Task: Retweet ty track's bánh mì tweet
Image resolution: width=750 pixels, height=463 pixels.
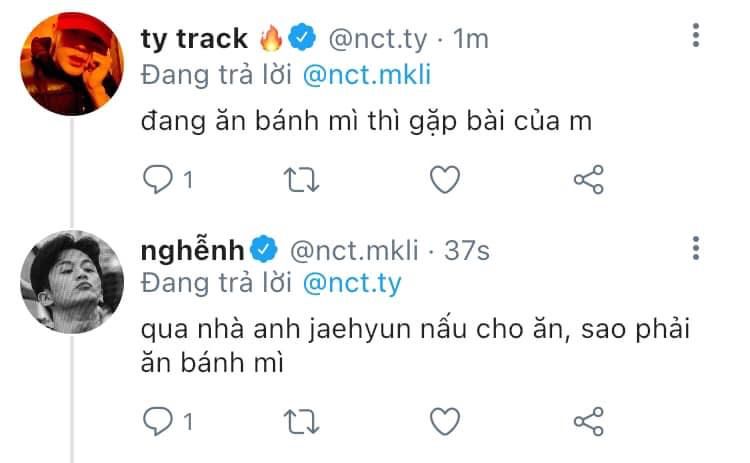Action: click(299, 179)
